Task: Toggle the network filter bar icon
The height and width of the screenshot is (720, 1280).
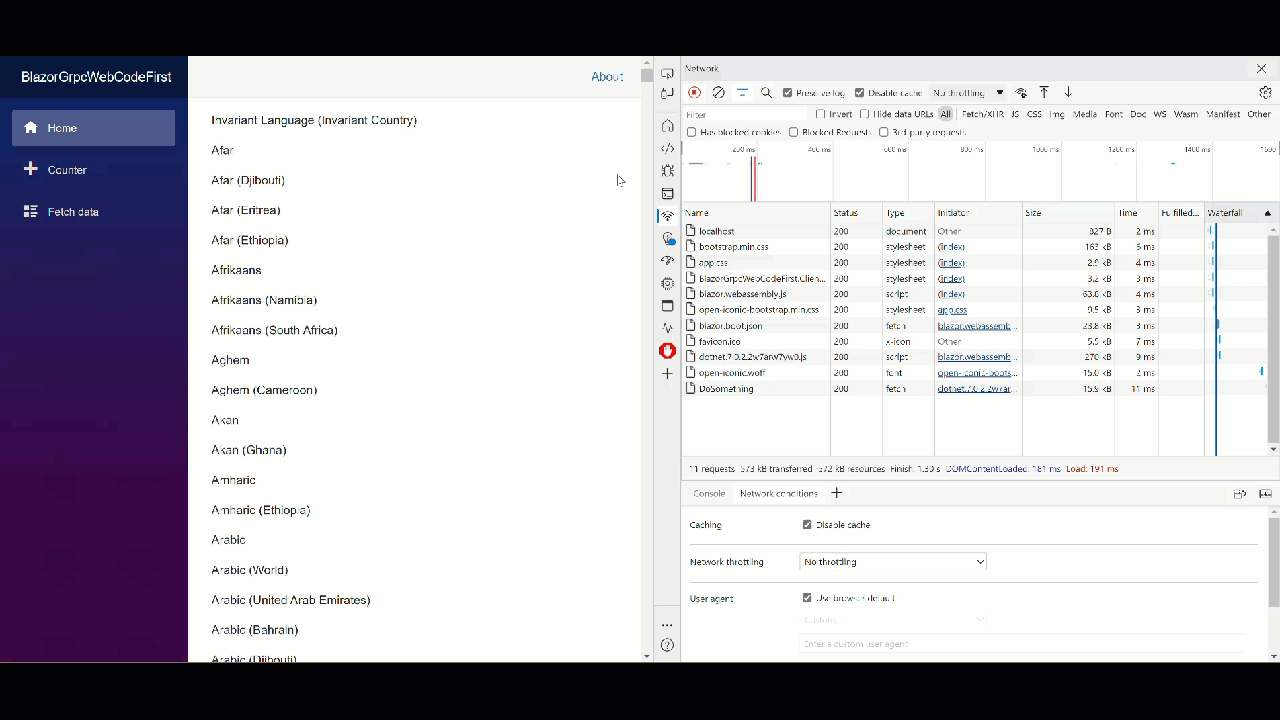Action: point(742,92)
